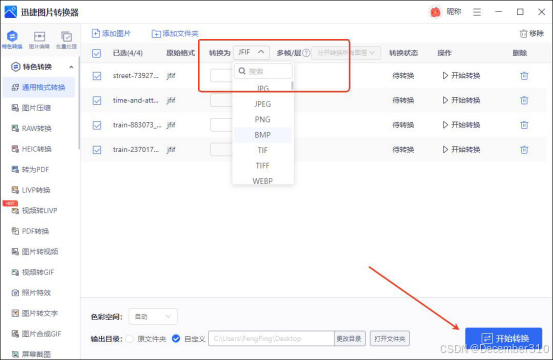553x360 pixels.
Task: Click the file name train-237017...
Action: 135,150
